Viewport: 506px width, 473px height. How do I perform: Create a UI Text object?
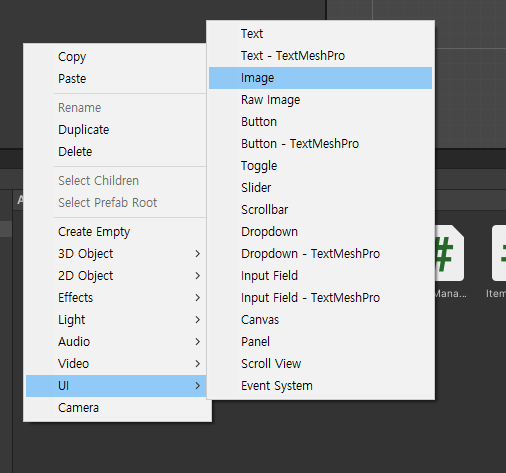[320, 34]
